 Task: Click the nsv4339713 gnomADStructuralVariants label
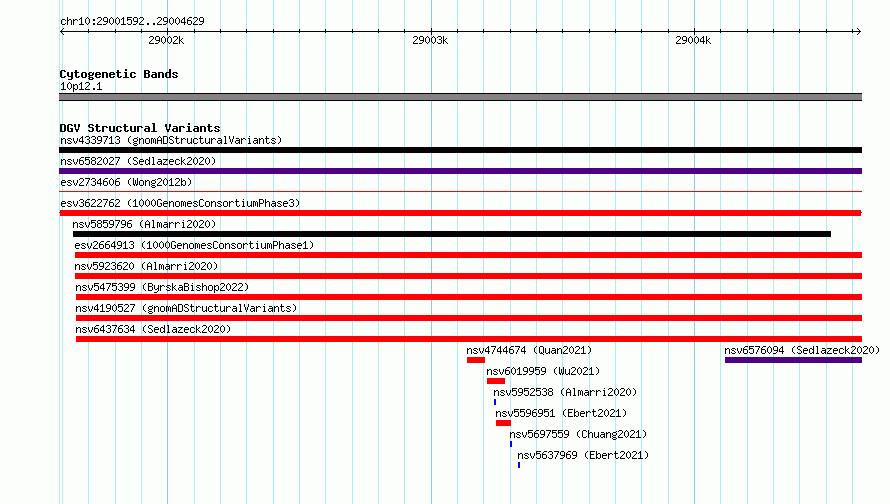[171, 140]
